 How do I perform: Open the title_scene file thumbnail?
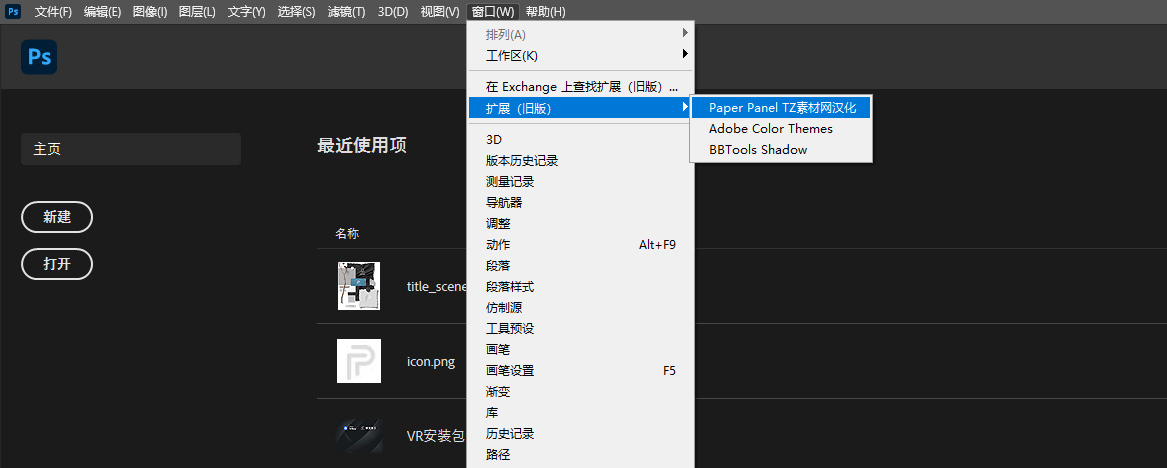click(x=359, y=286)
